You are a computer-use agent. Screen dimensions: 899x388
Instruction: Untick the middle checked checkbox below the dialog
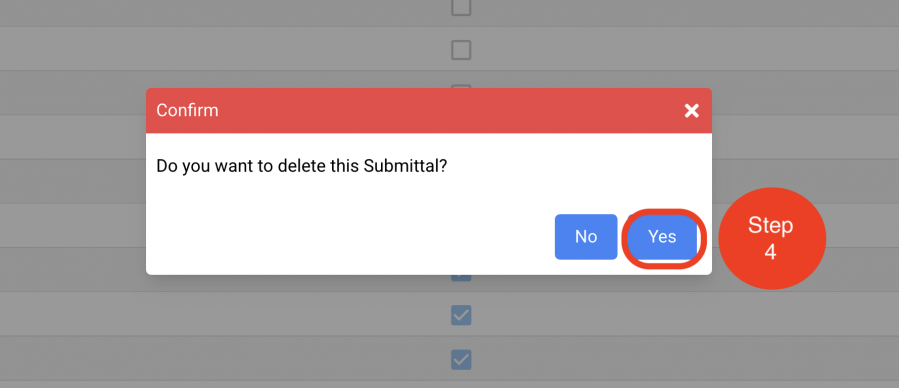click(461, 315)
